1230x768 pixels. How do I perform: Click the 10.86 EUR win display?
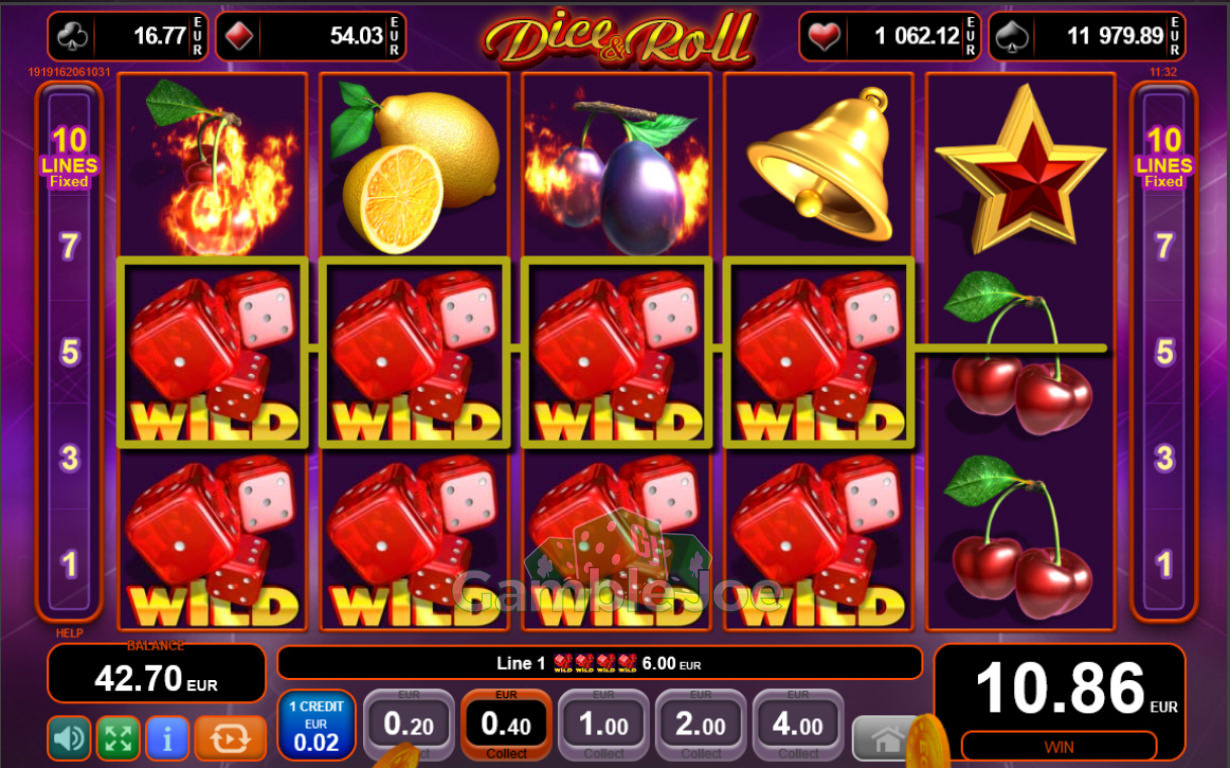click(1060, 703)
